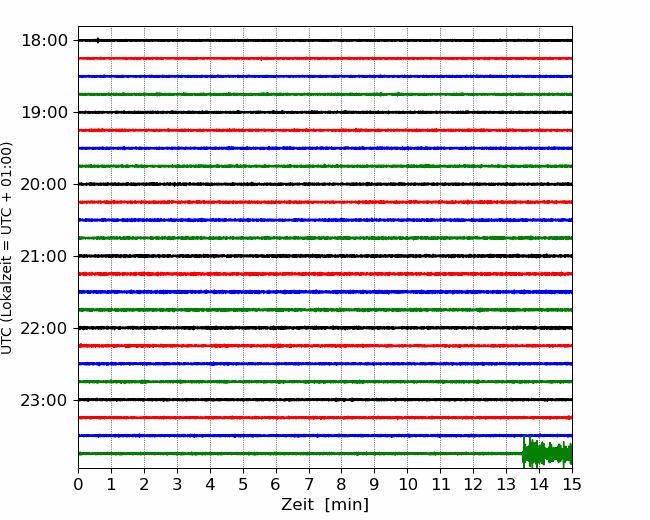
Task: Click the black trace at the 23:00 label
Action: pos(325,400)
